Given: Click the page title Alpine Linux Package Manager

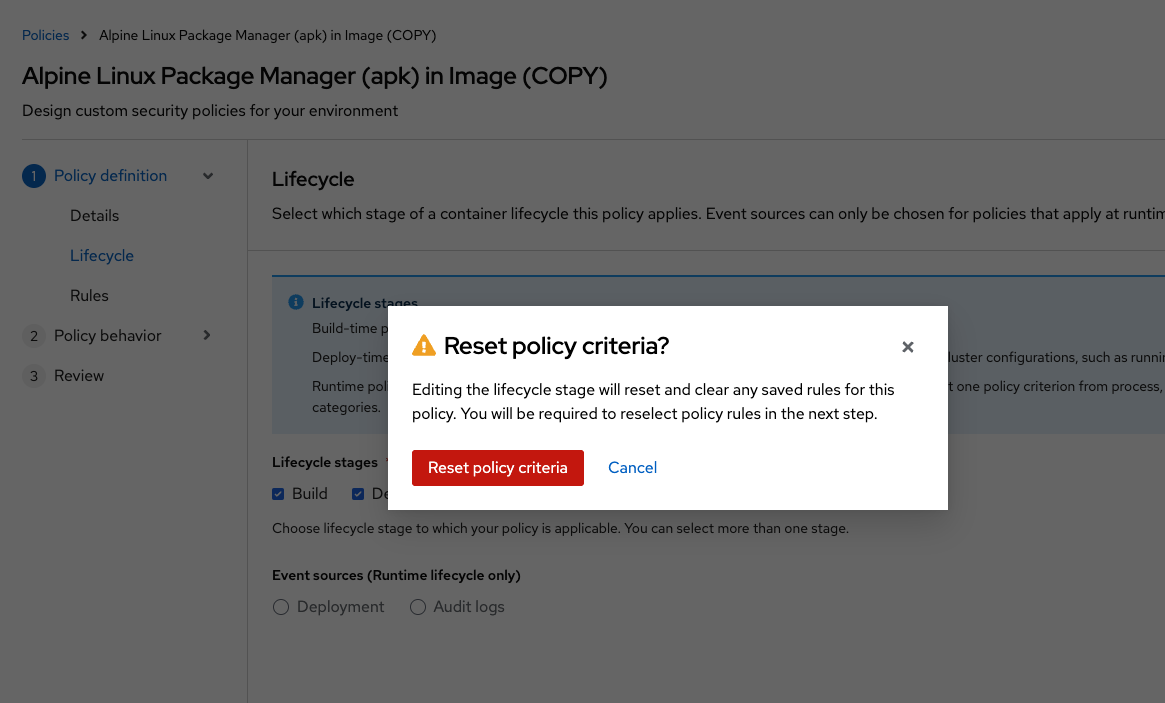Looking at the screenshot, I should (x=314, y=76).
